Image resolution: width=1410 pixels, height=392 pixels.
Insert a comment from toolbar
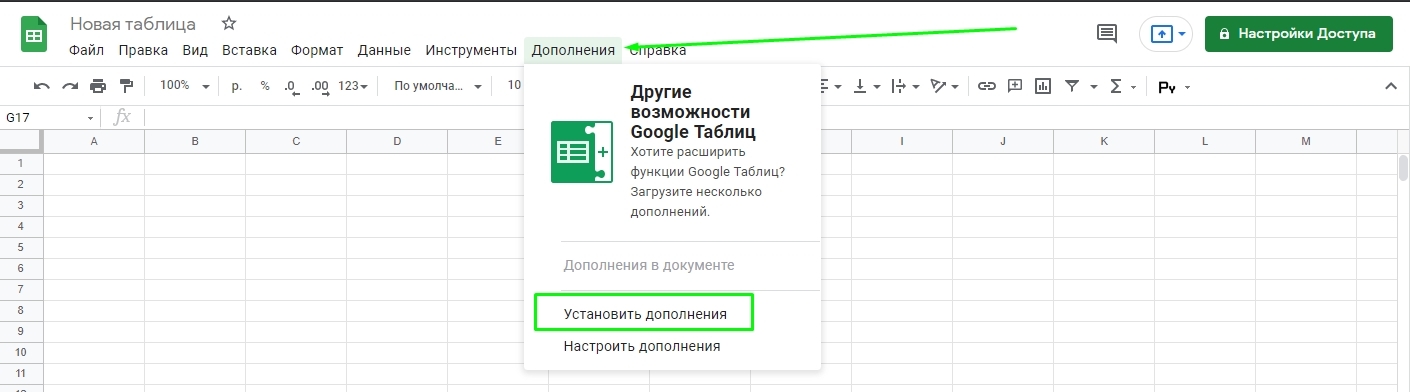(1015, 87)
